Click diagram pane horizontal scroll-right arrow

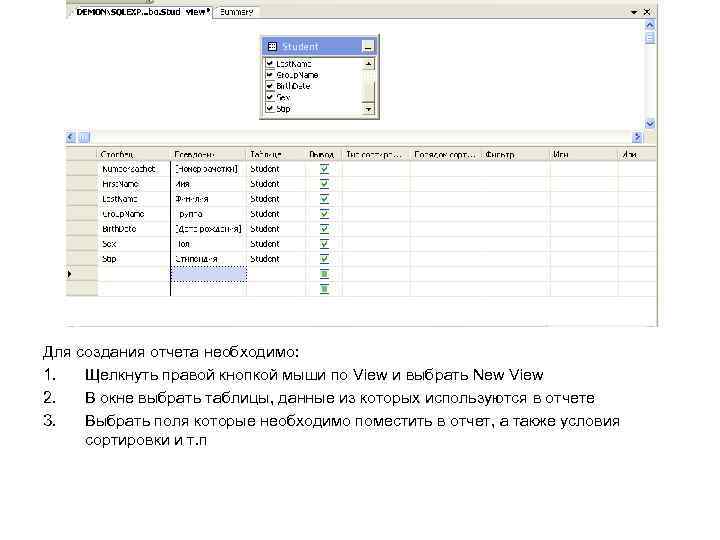(636, 137)
